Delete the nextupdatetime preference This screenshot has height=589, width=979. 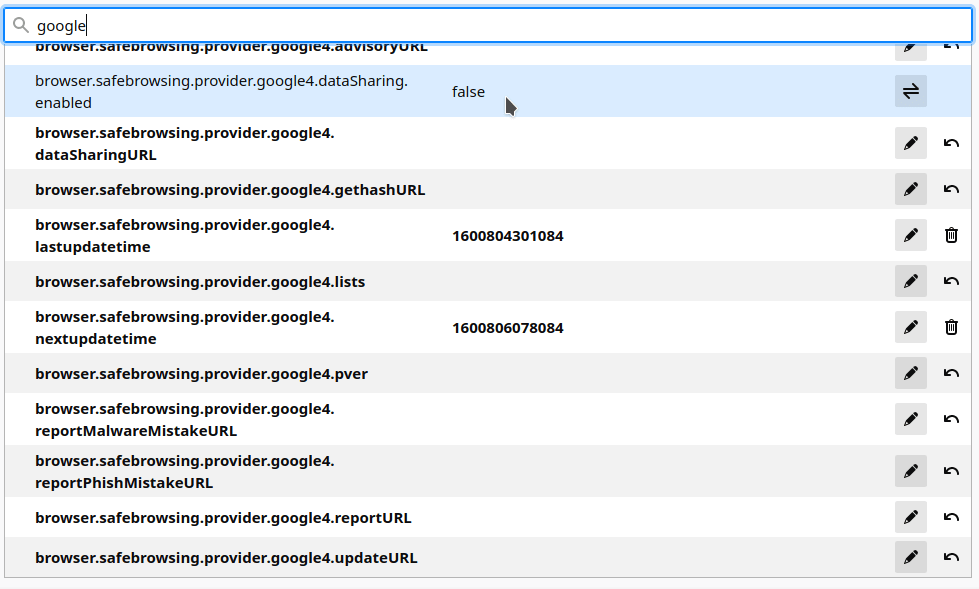click(951, 327)
